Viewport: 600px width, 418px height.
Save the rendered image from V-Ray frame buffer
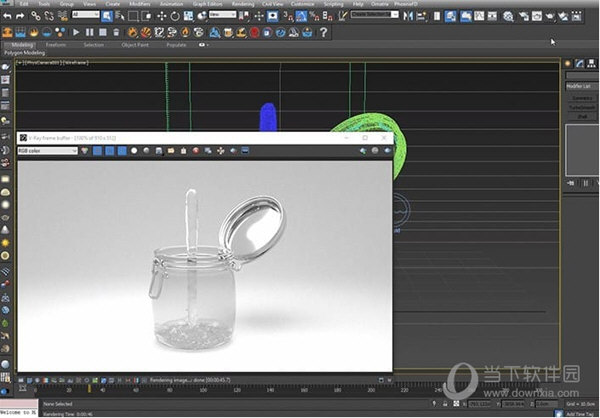pos(159,151)
